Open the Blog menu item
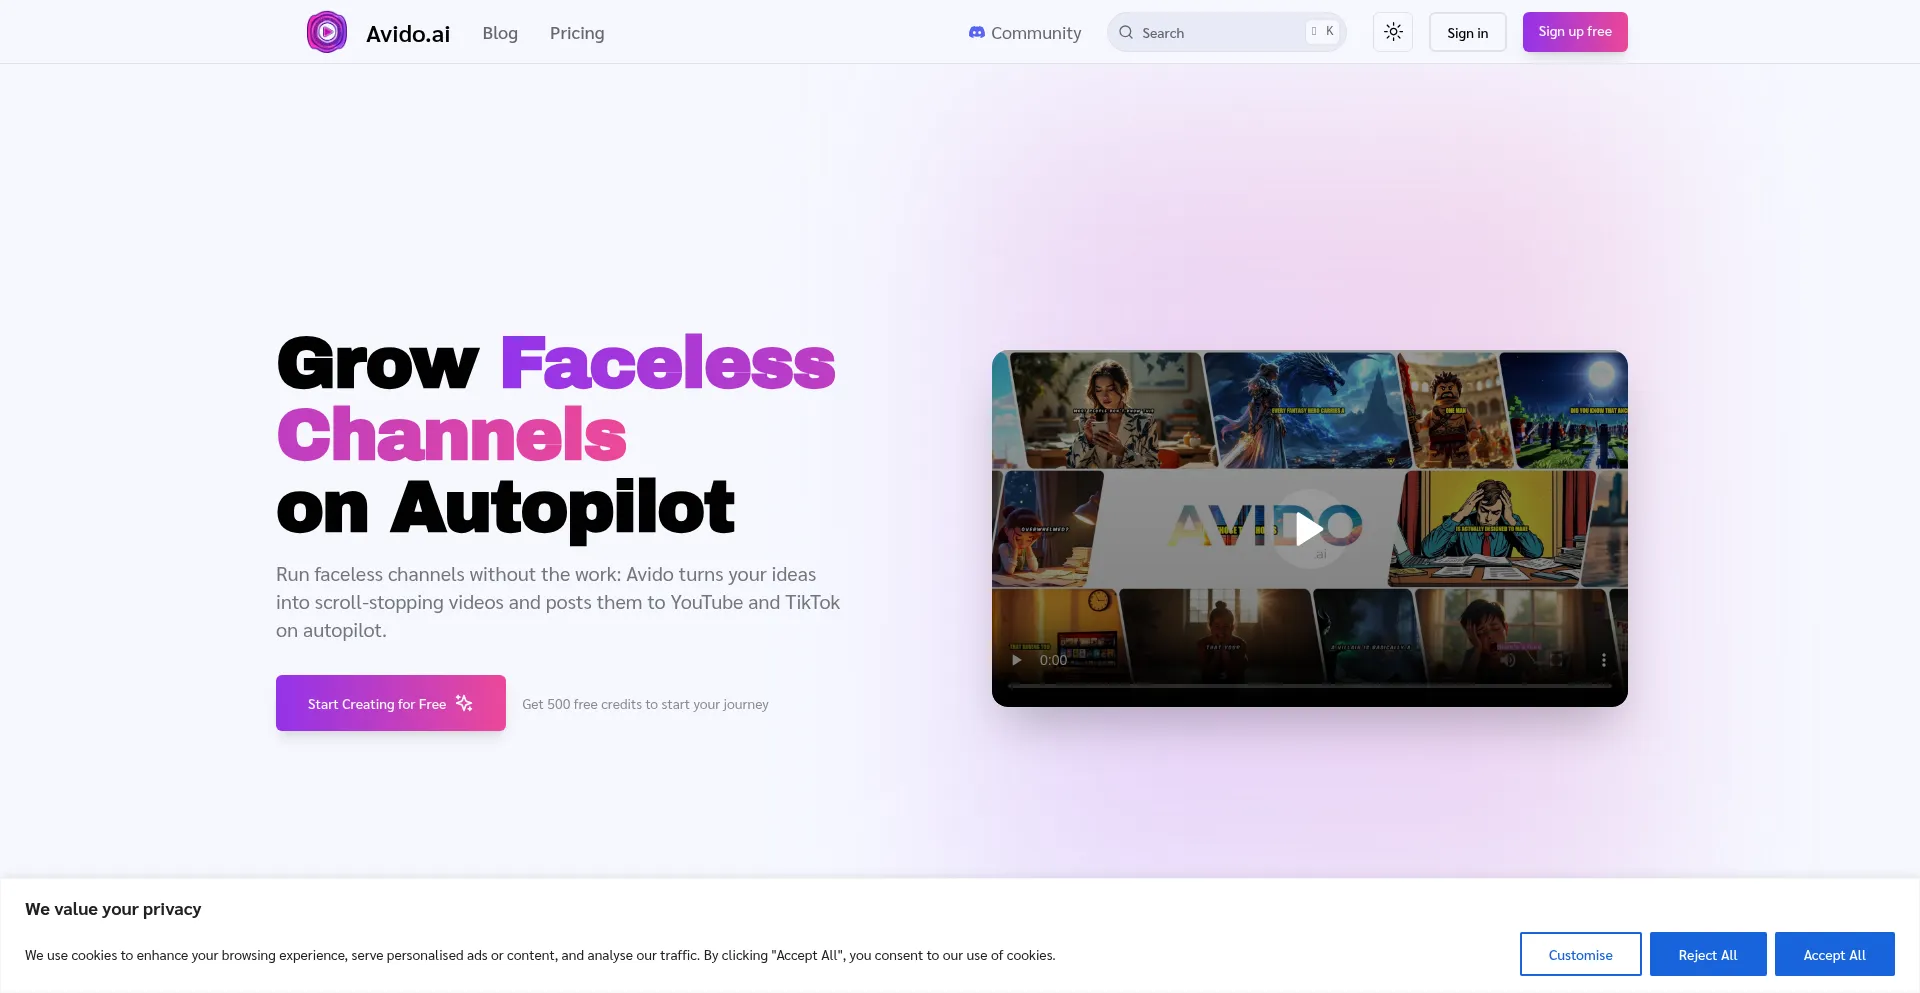Viewport: 1920px width, 993px height. (500, 33)
